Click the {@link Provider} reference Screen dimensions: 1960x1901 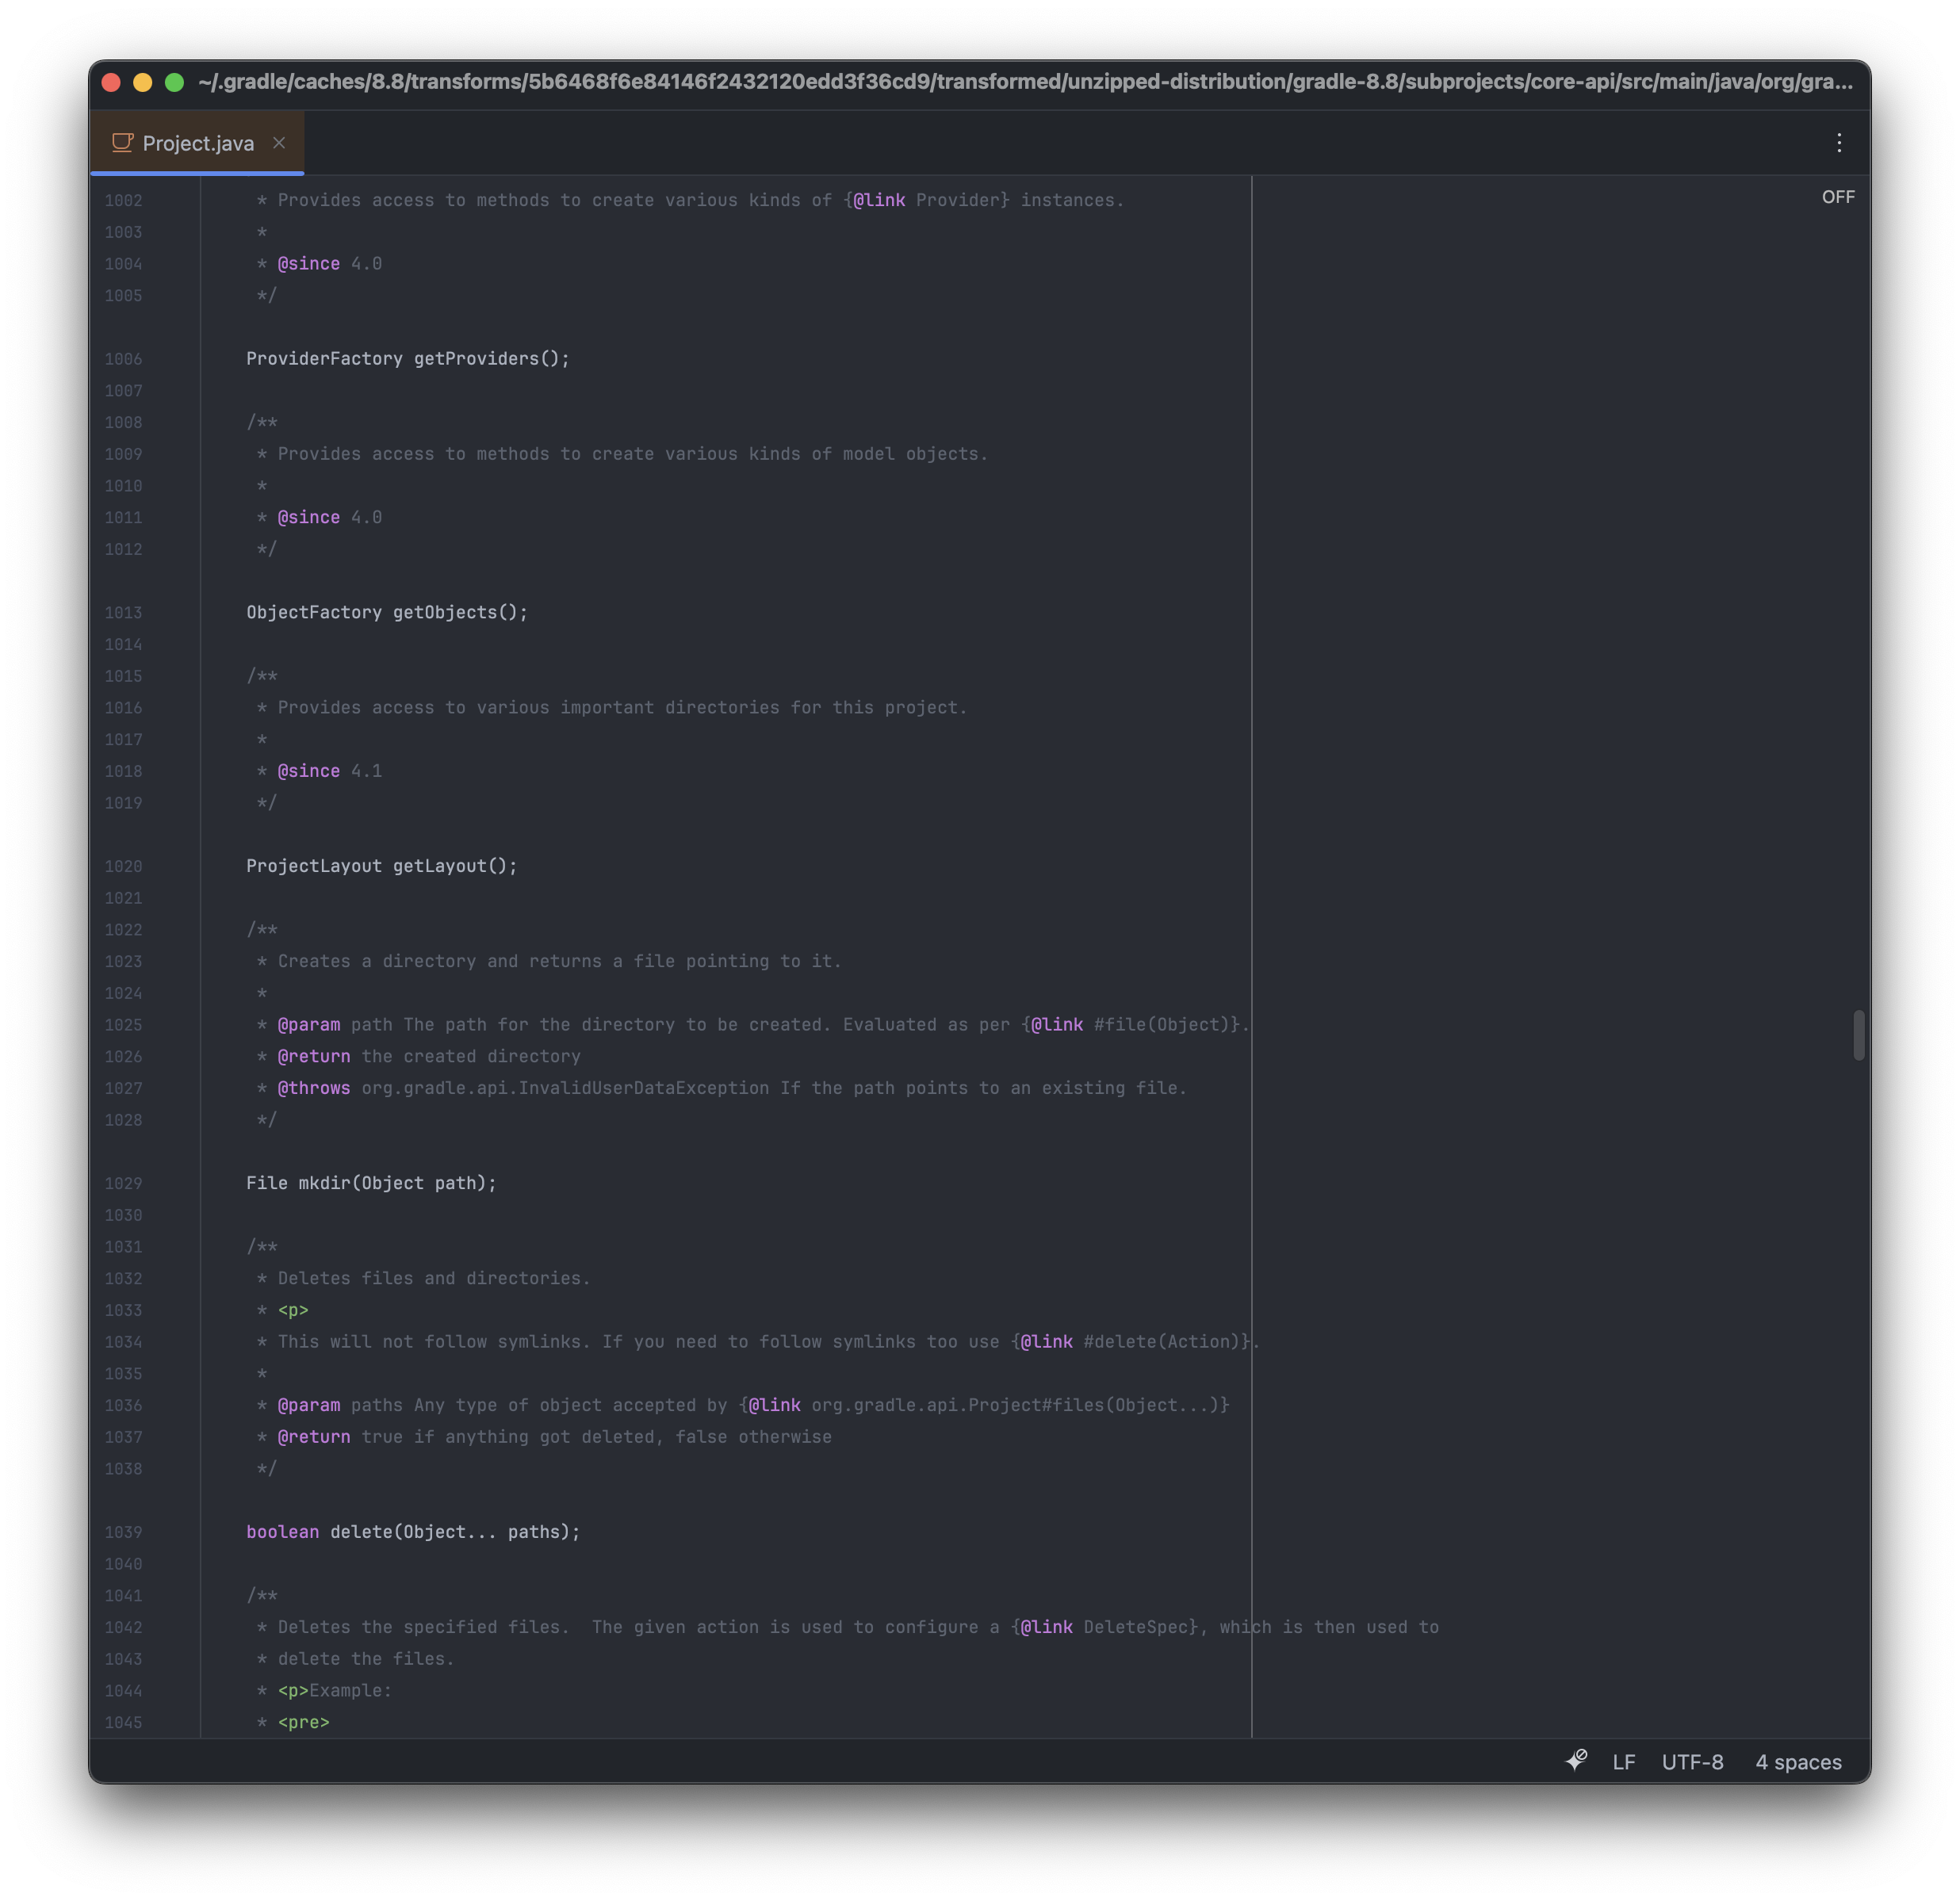click(x=926, y=200)
